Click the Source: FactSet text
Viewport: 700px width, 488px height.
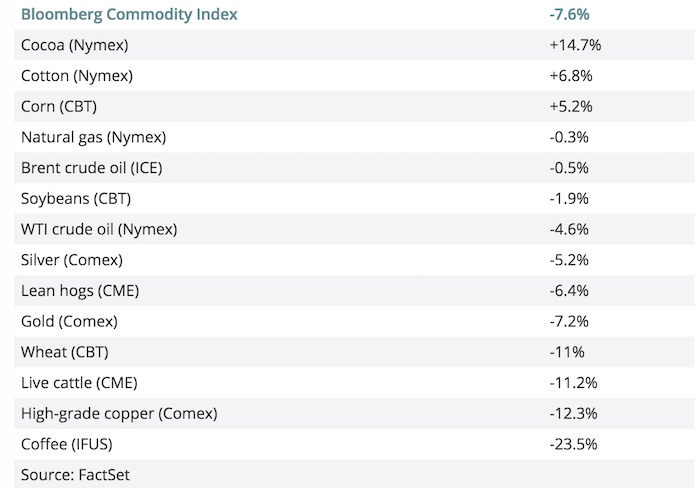74,475
